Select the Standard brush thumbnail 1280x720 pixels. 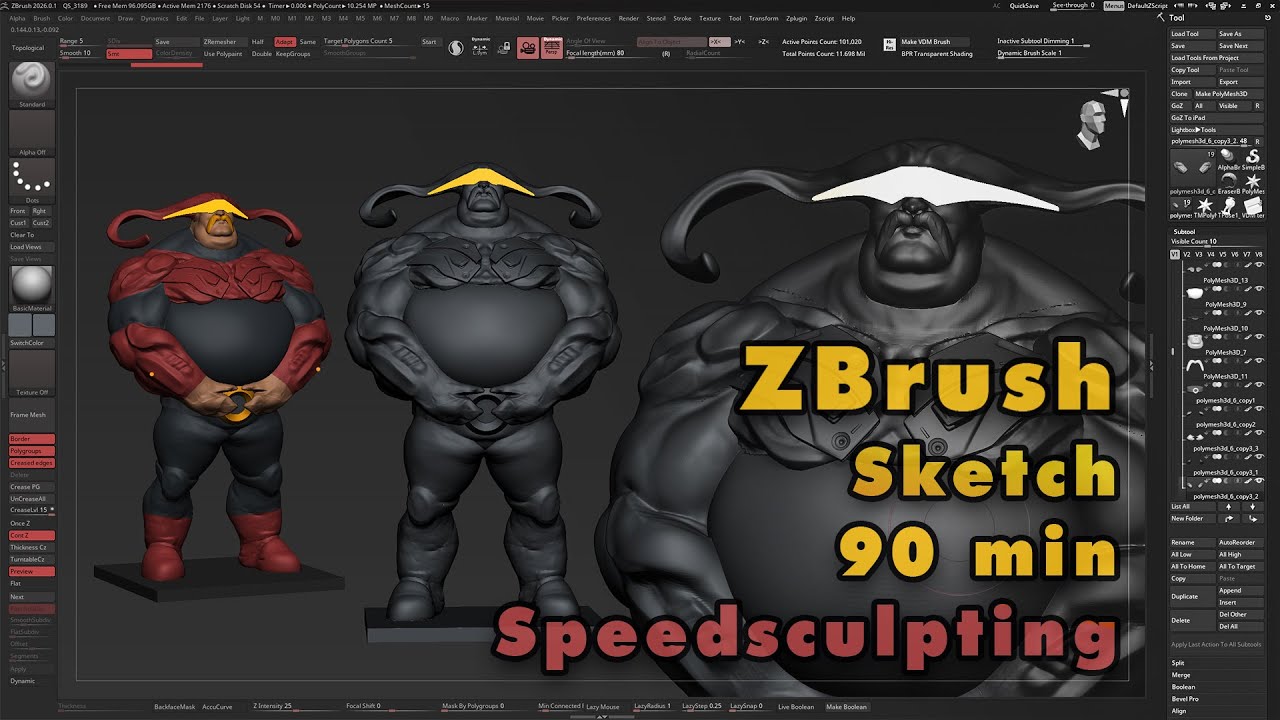[31, 81]
